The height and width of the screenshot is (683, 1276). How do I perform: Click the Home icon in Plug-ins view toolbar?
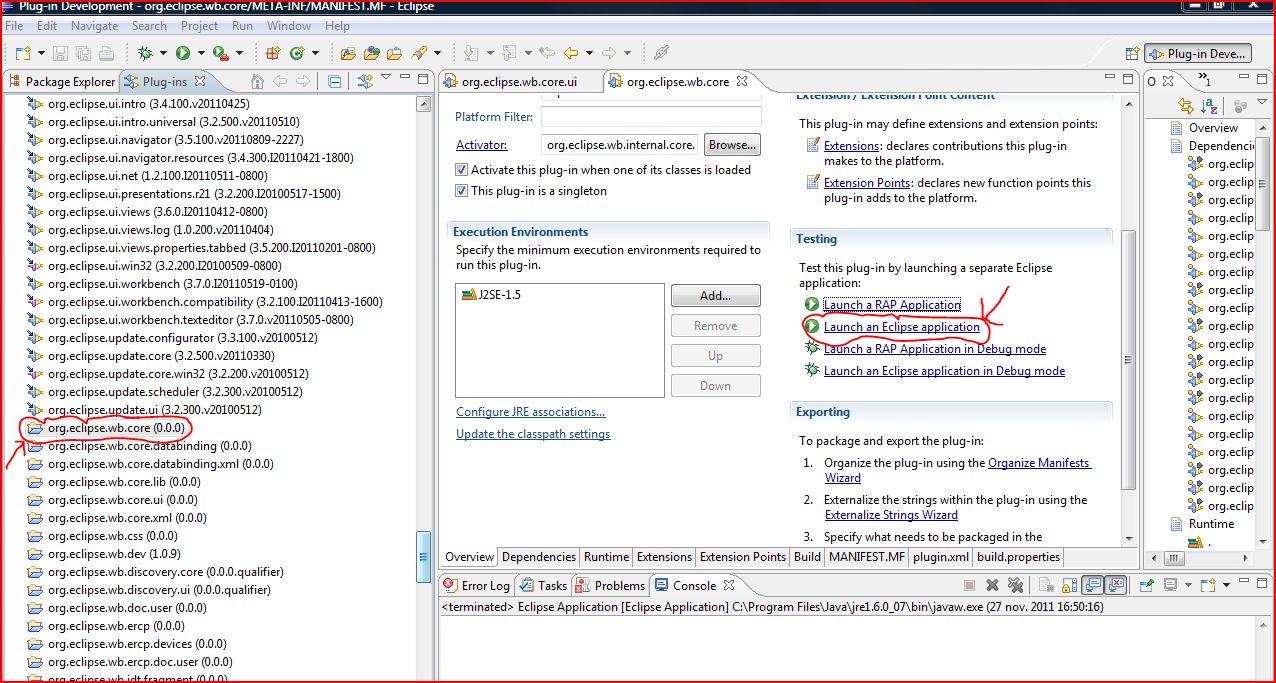click(x=257, y=82)
